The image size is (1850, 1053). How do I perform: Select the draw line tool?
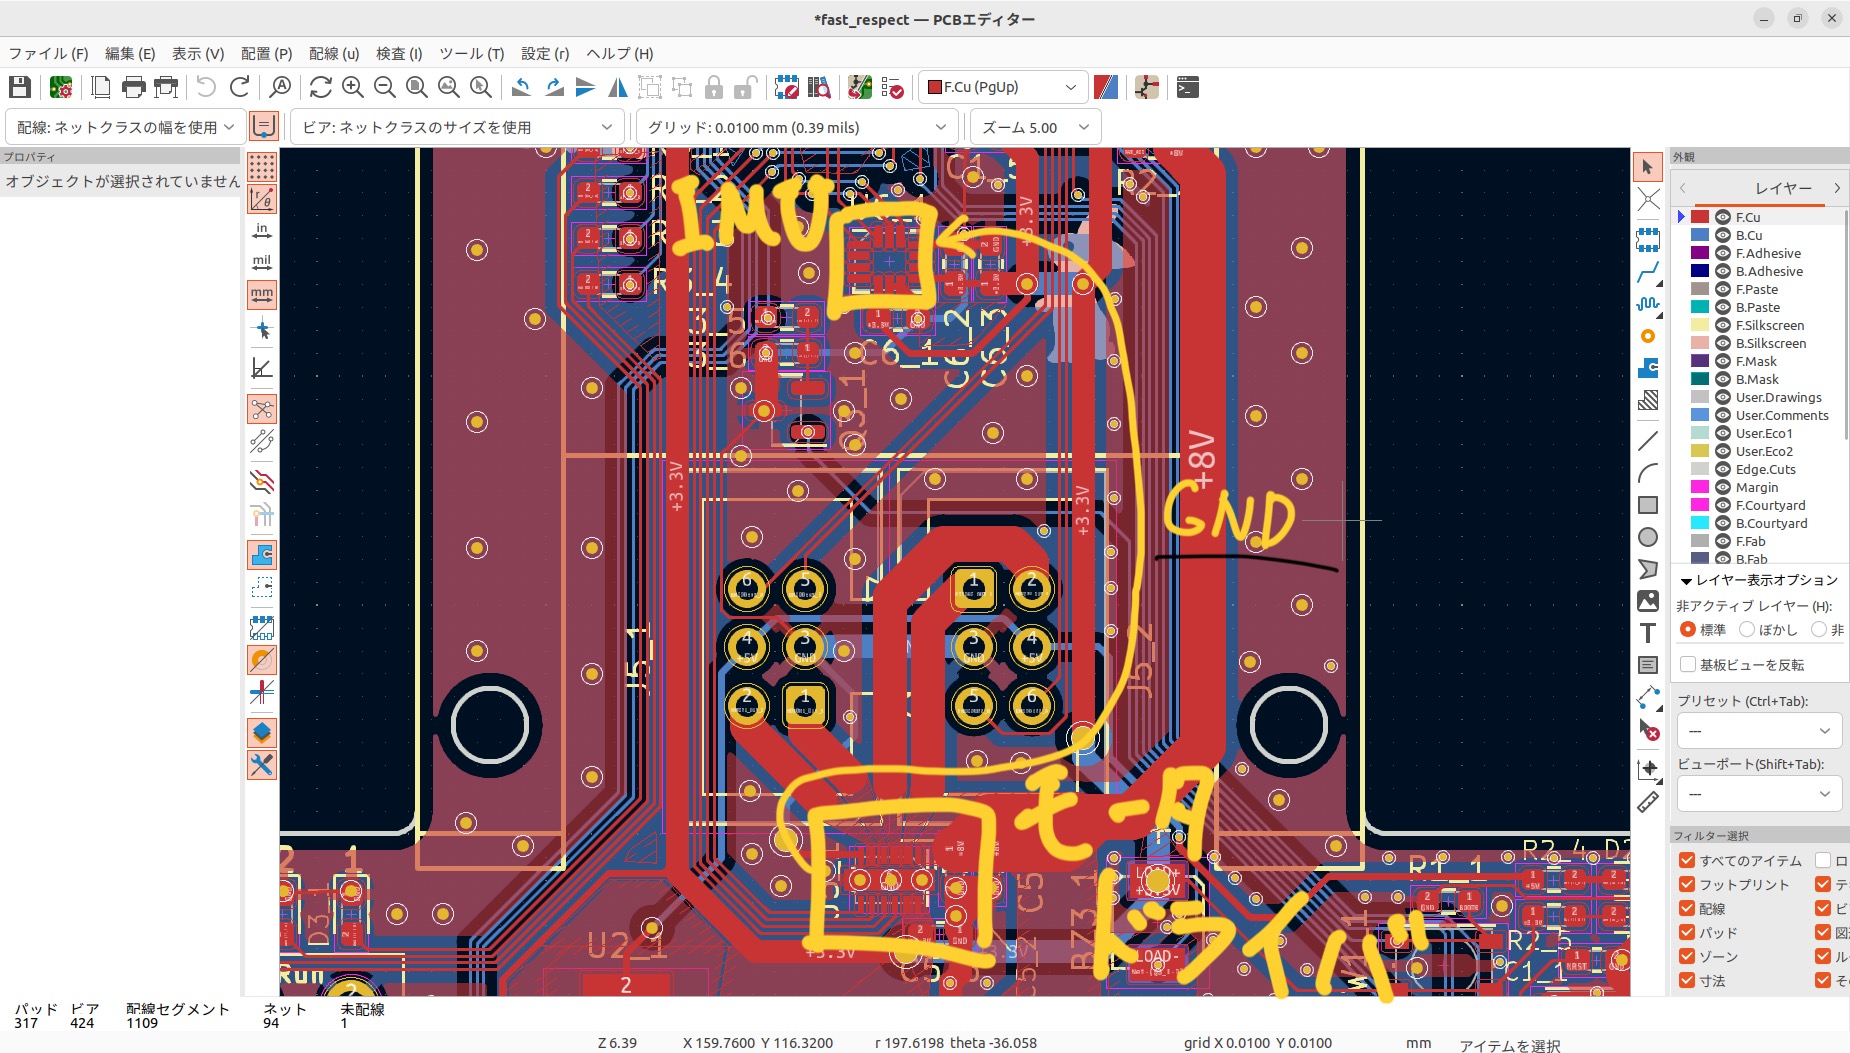coord(1648,440)
